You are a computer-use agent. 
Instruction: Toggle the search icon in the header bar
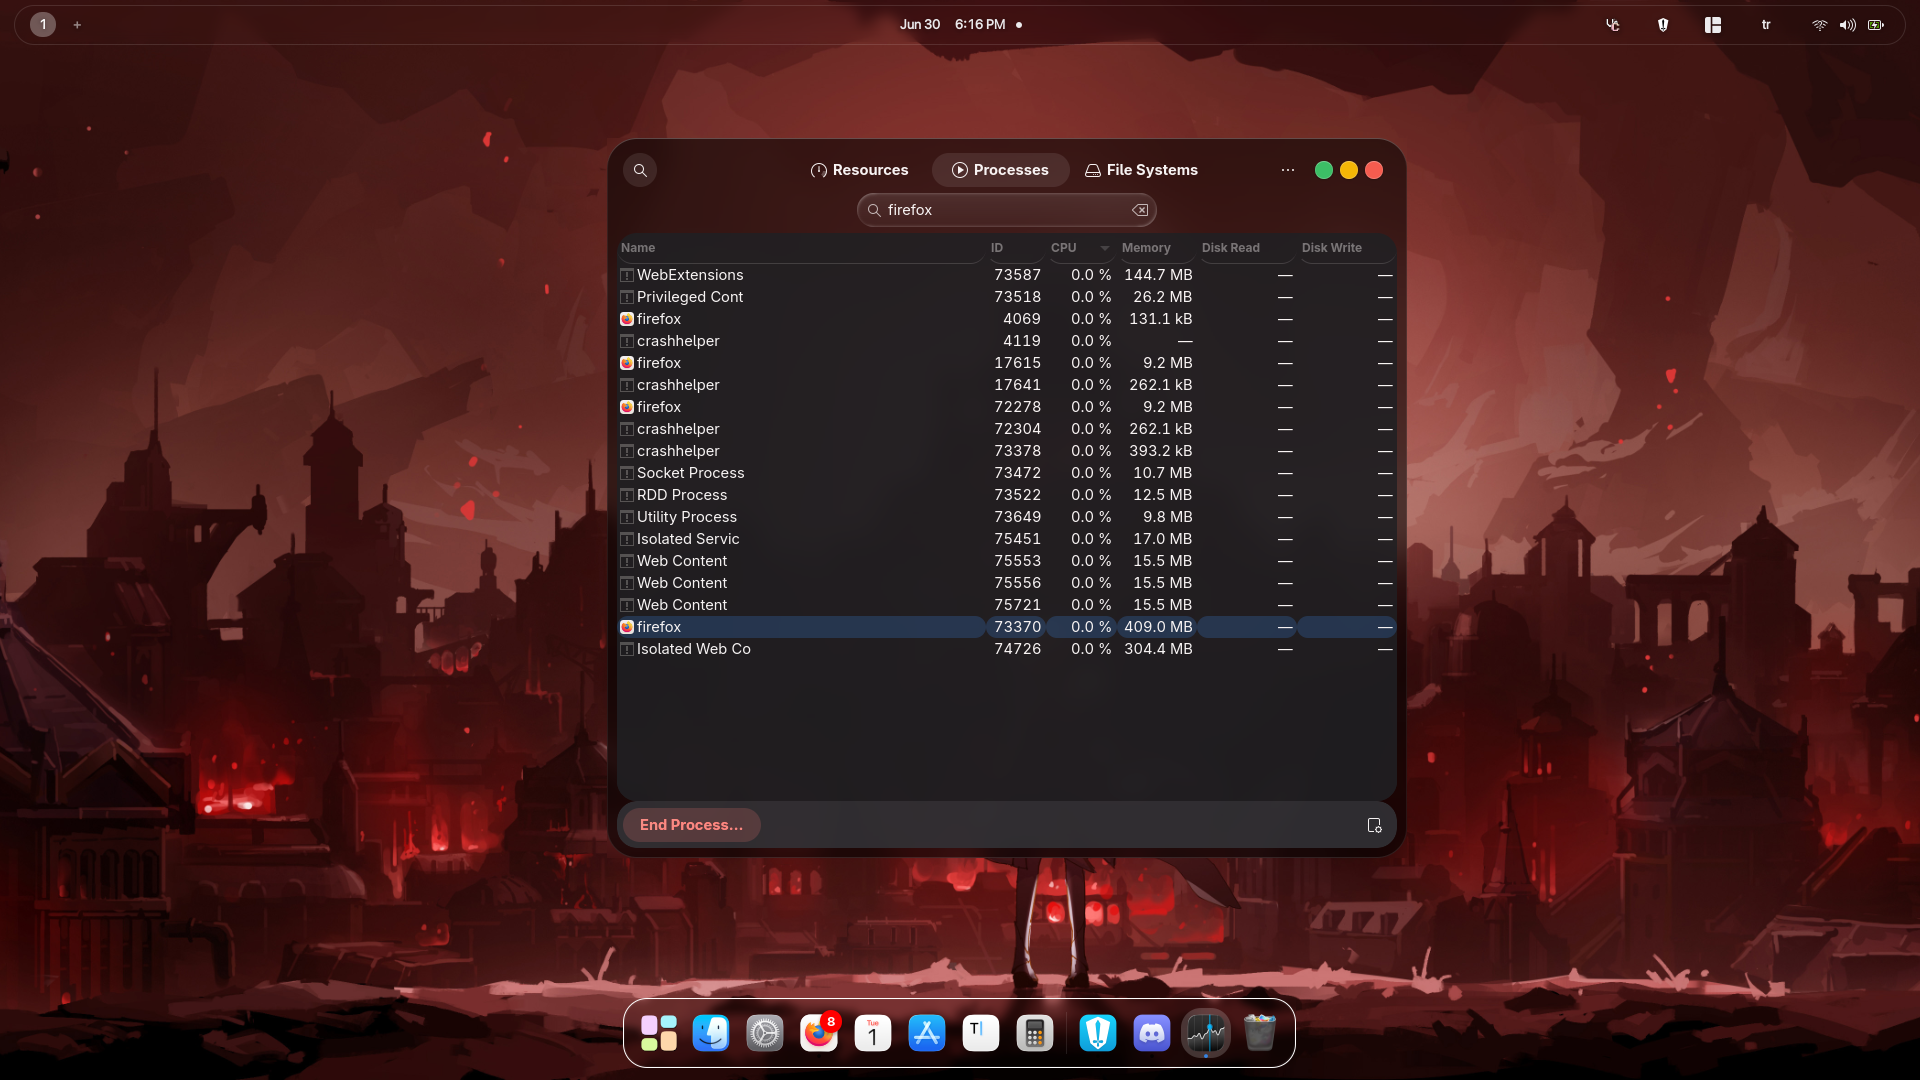click(x=640, y=170)
